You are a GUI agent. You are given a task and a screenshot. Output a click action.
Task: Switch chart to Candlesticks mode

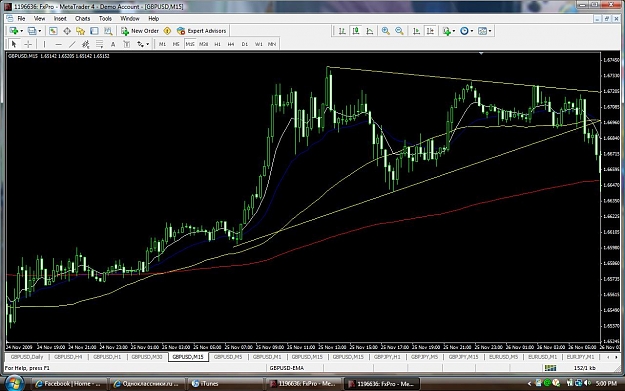point(356,31)
